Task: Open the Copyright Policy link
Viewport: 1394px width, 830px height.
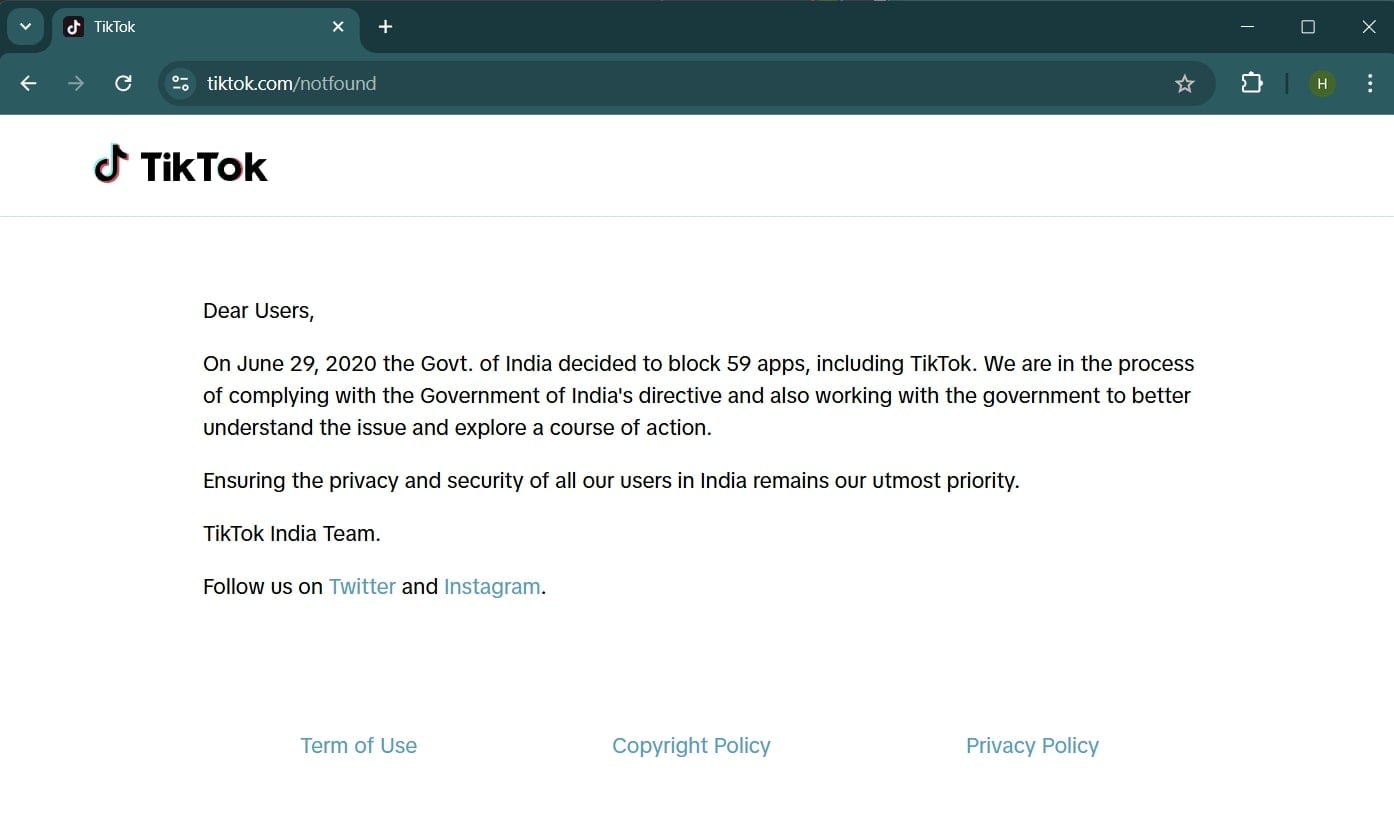Action: click(691, 746)
